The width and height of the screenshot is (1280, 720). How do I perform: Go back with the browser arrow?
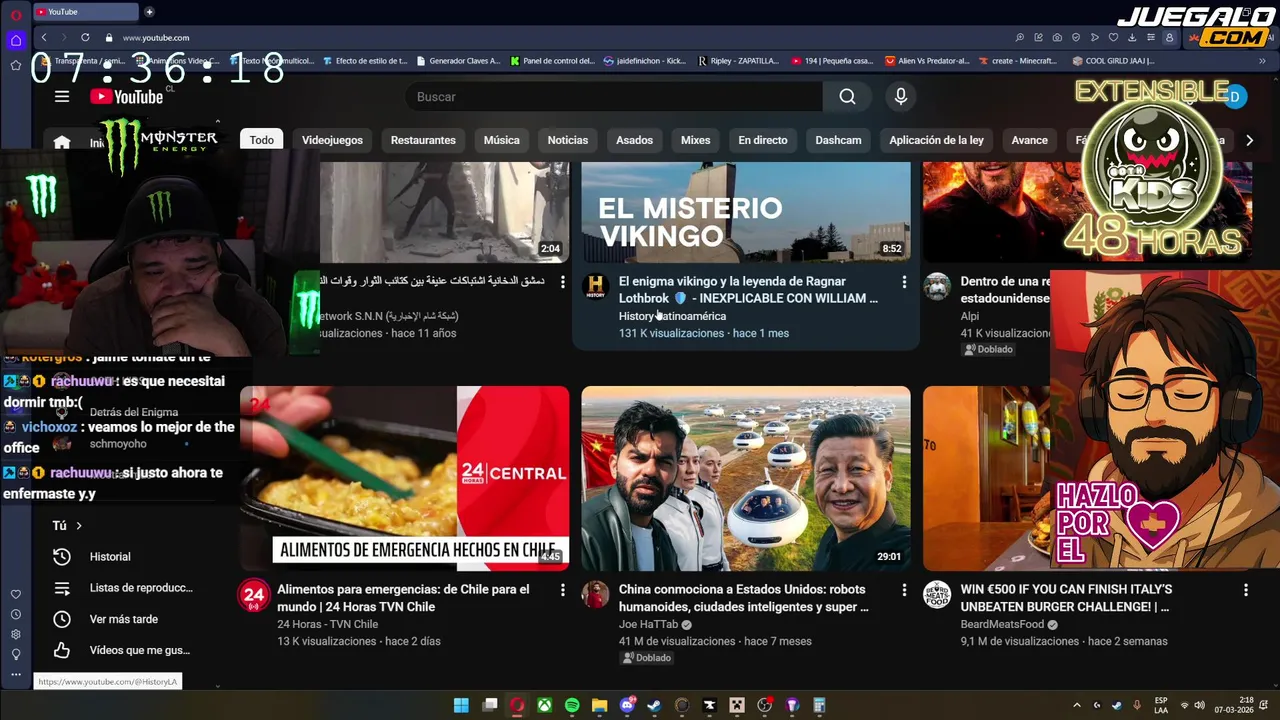(x=44, y=37)
